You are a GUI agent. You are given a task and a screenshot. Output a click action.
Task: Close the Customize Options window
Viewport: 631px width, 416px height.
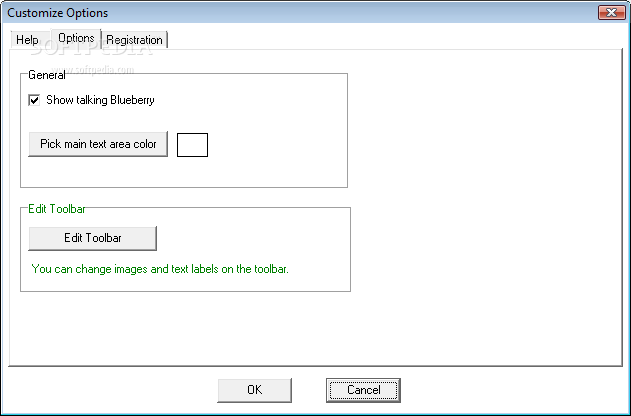[611, 12]
